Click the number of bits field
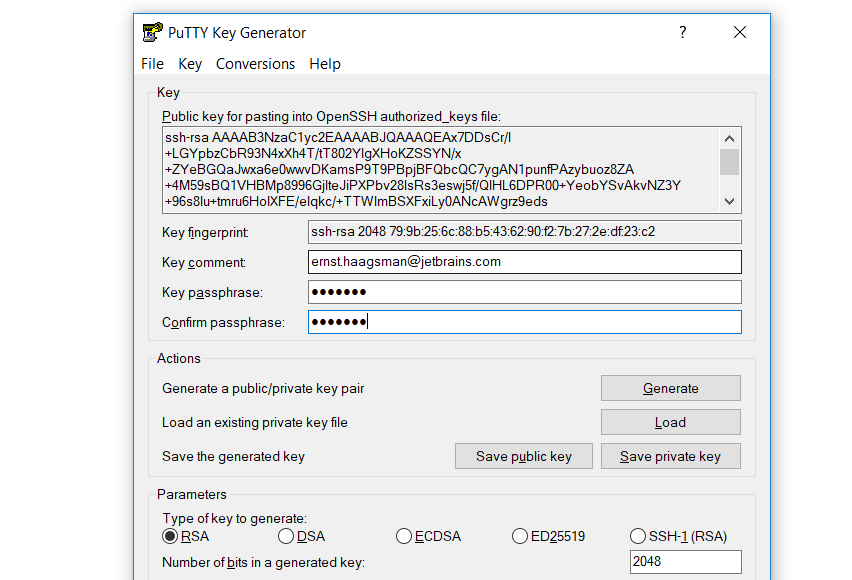 [x=686, y=562]
